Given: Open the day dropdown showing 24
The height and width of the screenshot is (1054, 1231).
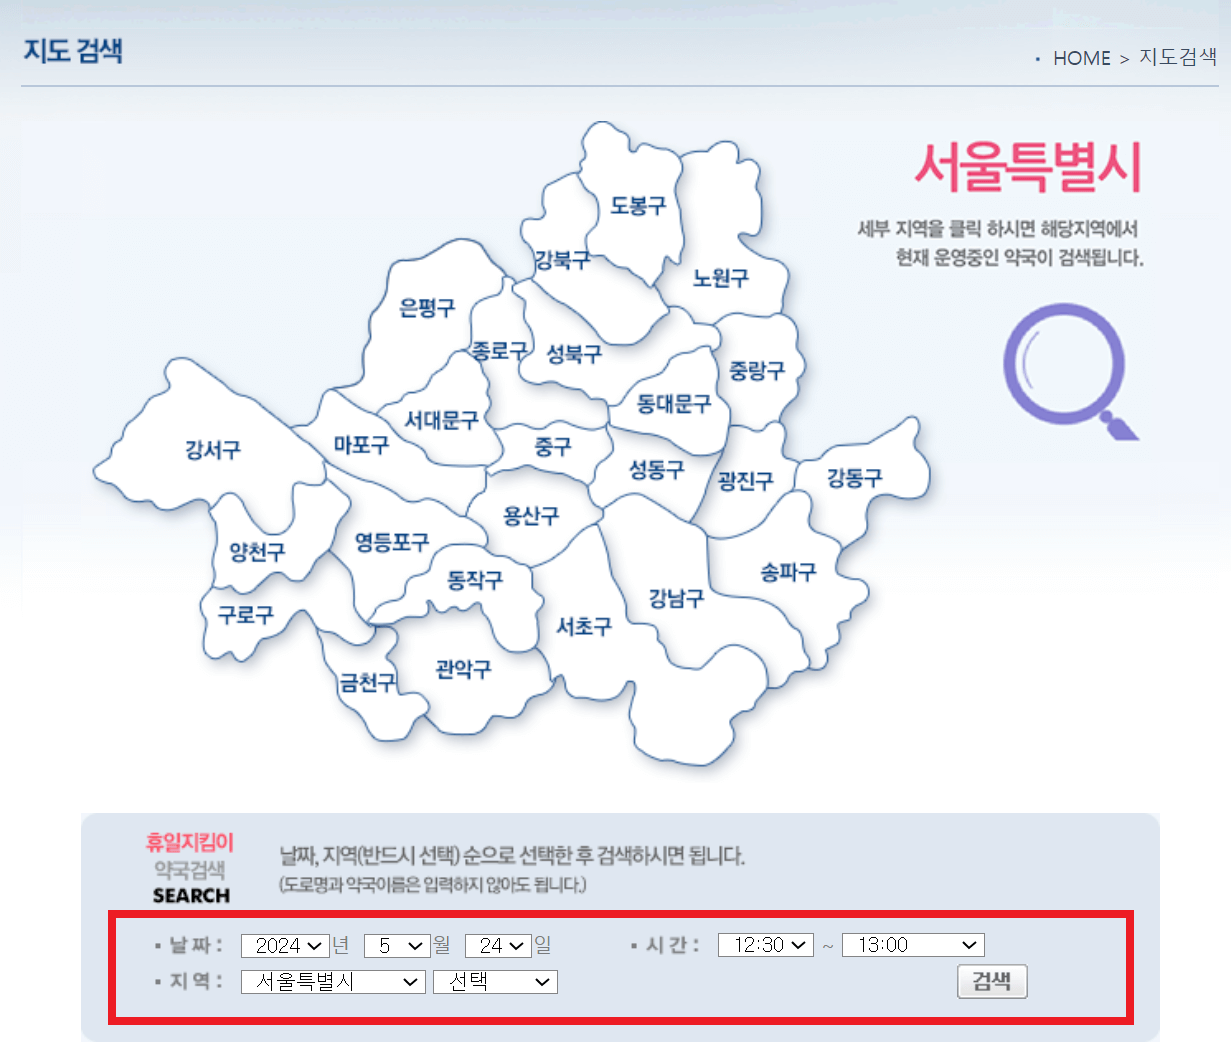Looking at the screenshot, I should point(498,945).
